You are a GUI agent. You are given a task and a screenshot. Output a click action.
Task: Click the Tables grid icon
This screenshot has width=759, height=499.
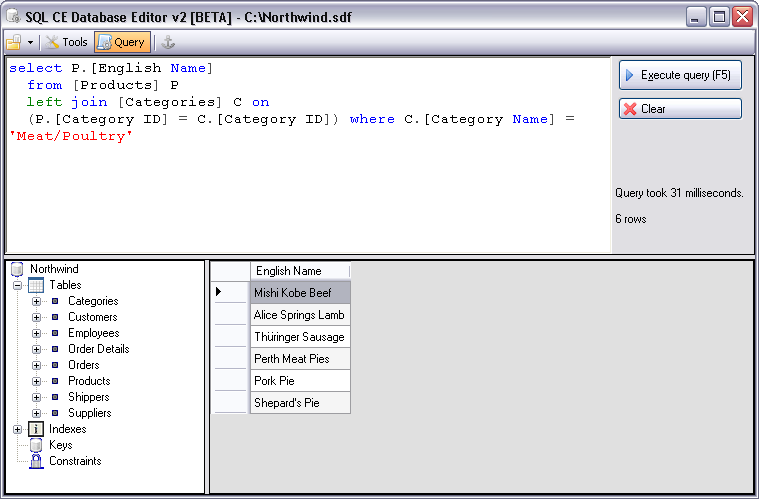[36, 285]
